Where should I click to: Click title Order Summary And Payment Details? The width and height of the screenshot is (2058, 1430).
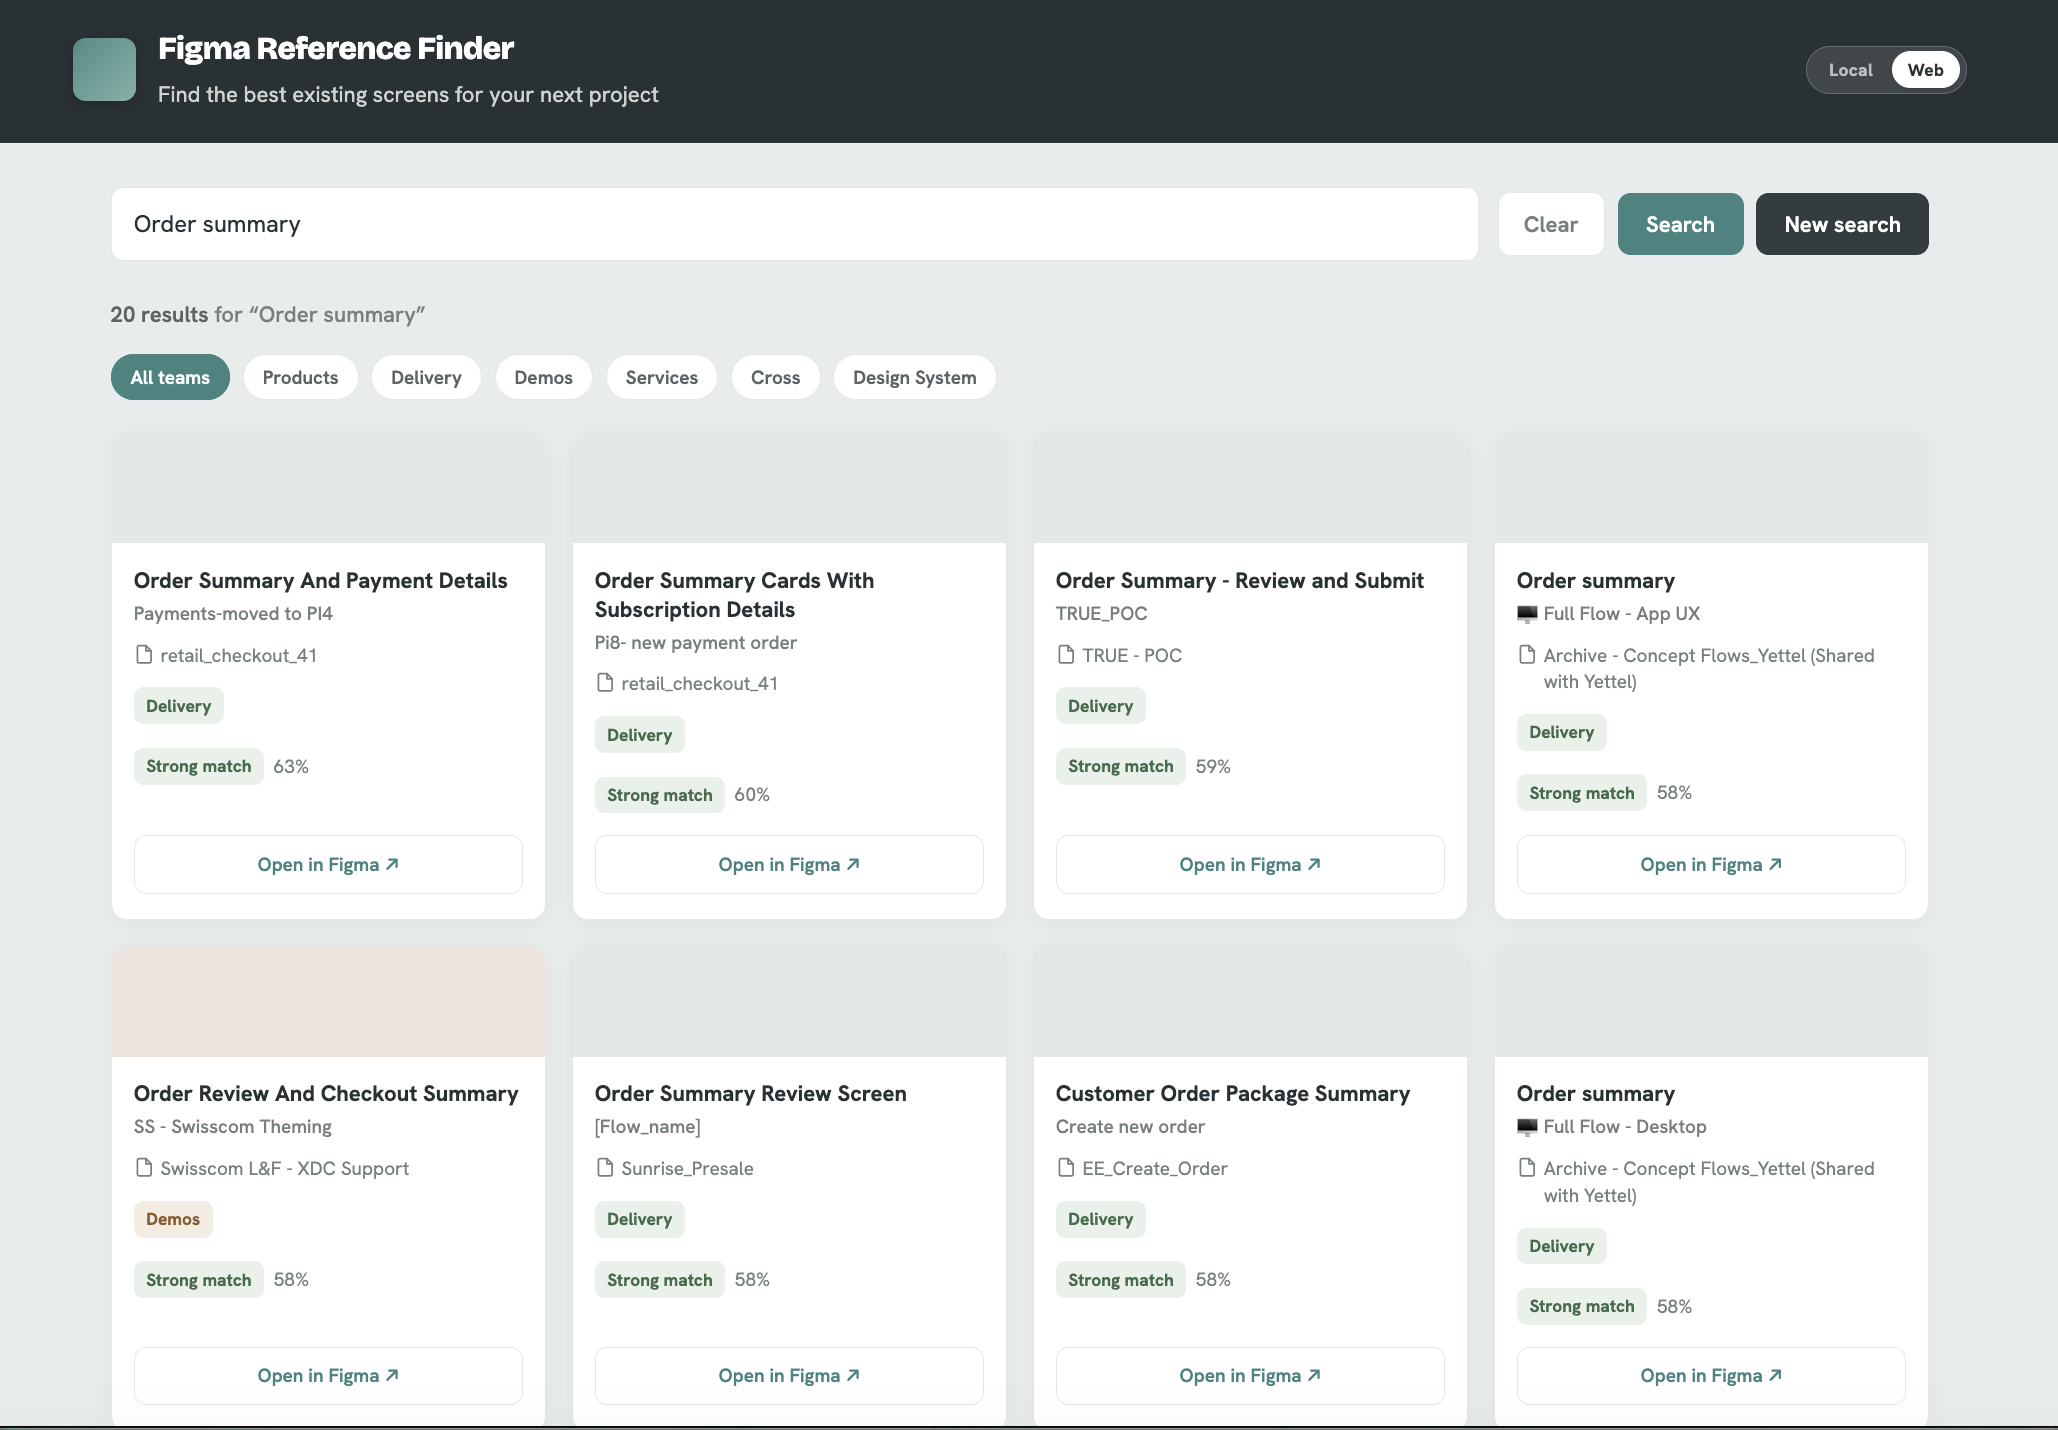pyautogui.click(x=320, y=581)
